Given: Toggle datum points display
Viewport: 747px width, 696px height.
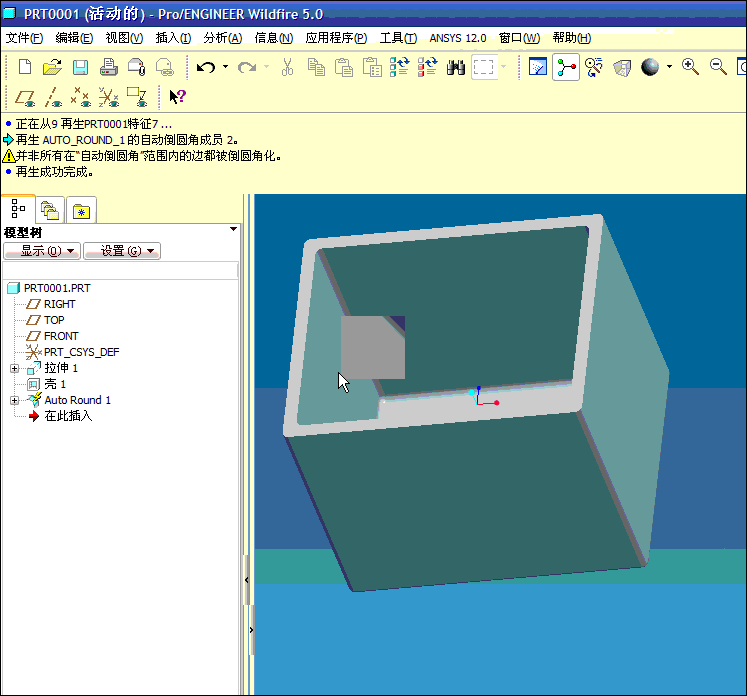Looking at the screenshot, I should coord(81,97).
